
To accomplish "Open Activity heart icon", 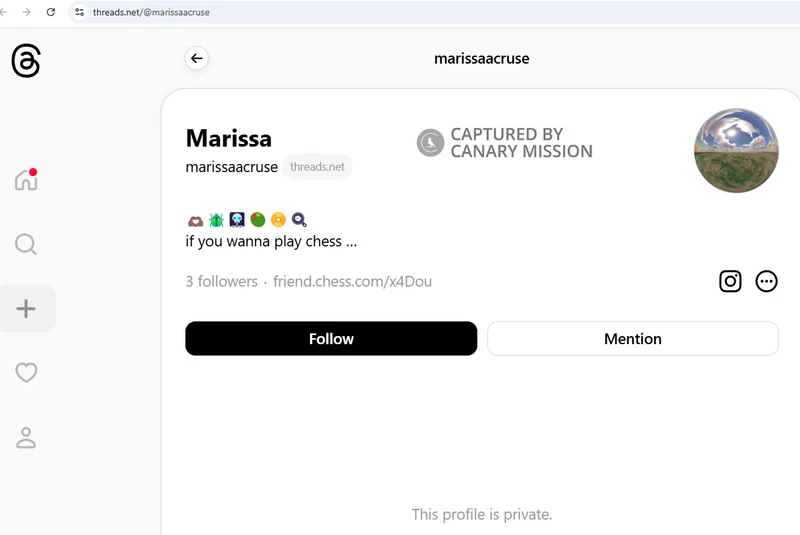I will (26, 372).
